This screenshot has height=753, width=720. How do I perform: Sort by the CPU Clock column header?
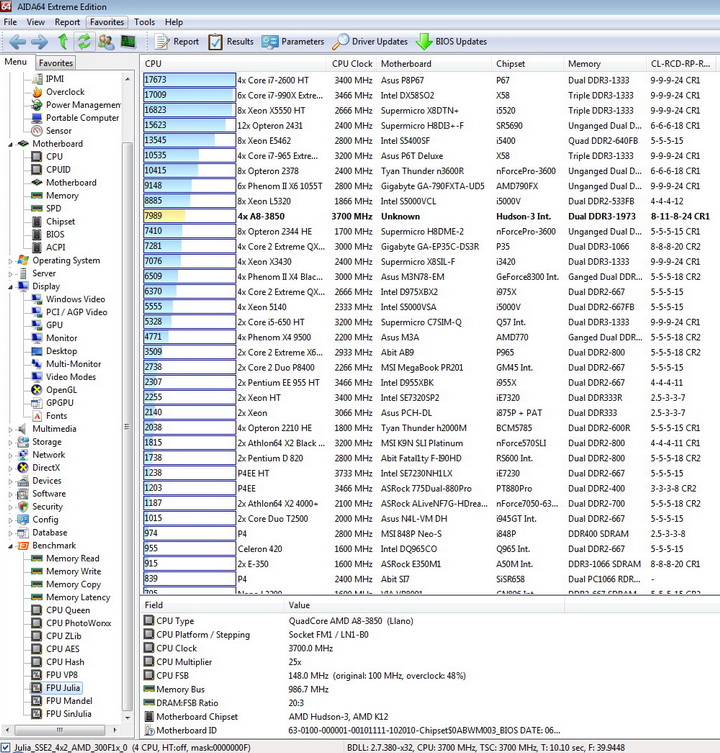[352, 64]
